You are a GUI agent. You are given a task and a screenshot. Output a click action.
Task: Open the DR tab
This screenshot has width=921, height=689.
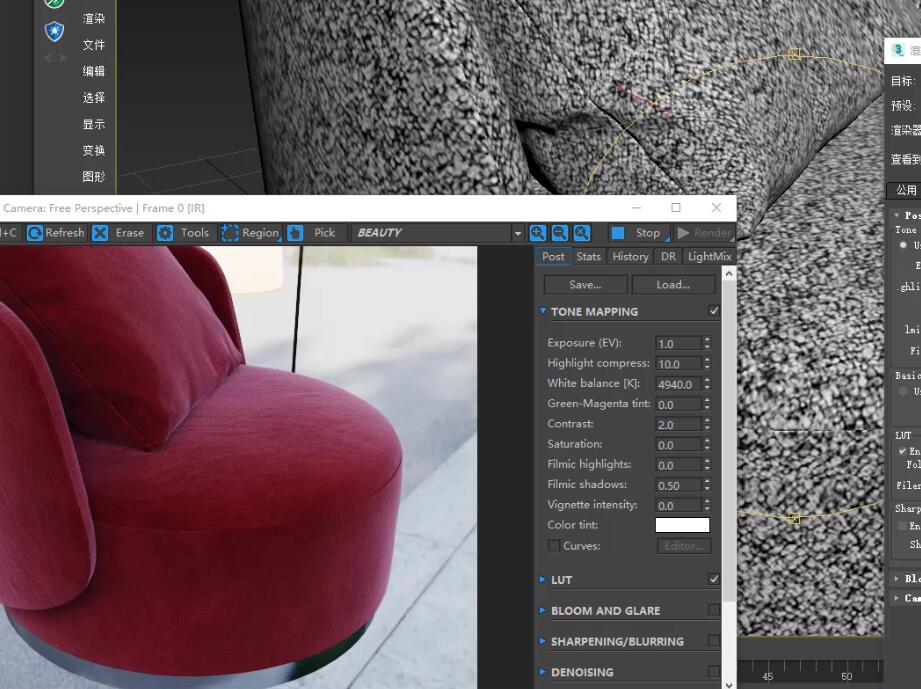[x=668, y=257]
